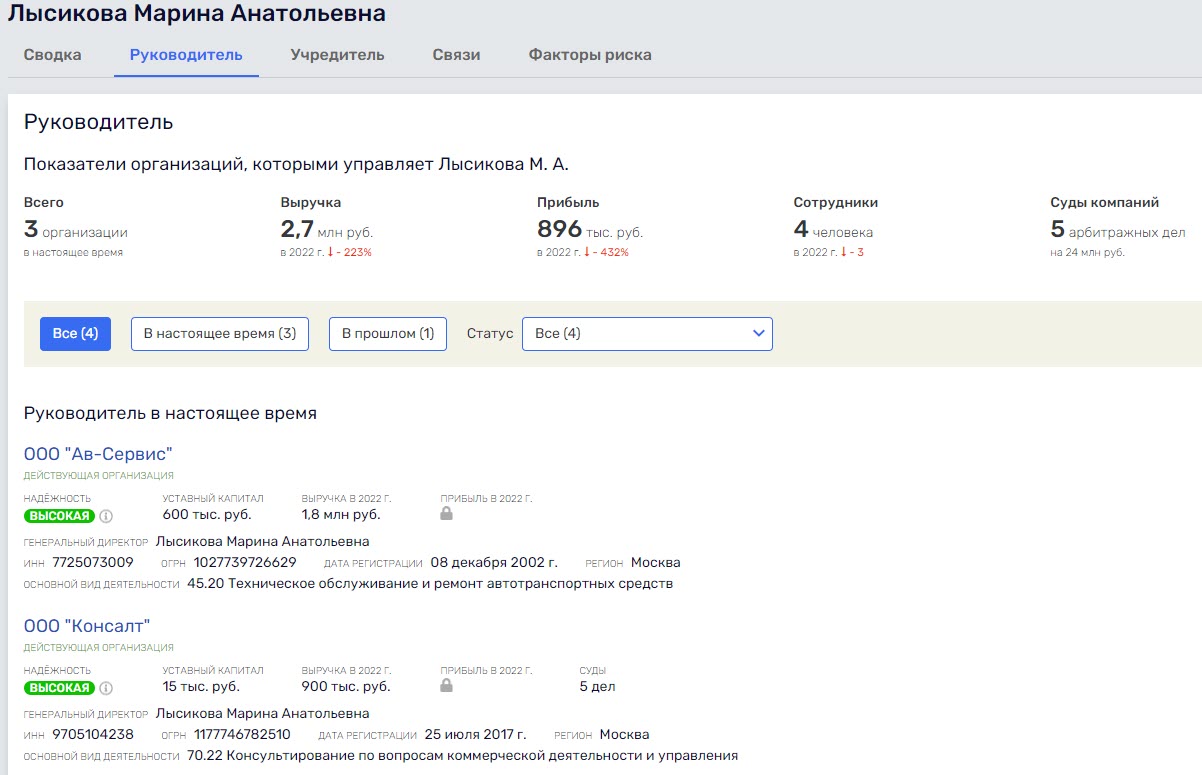Click the ИНН value 9705104238
The image size is (1202, 775).
(92, 735)
